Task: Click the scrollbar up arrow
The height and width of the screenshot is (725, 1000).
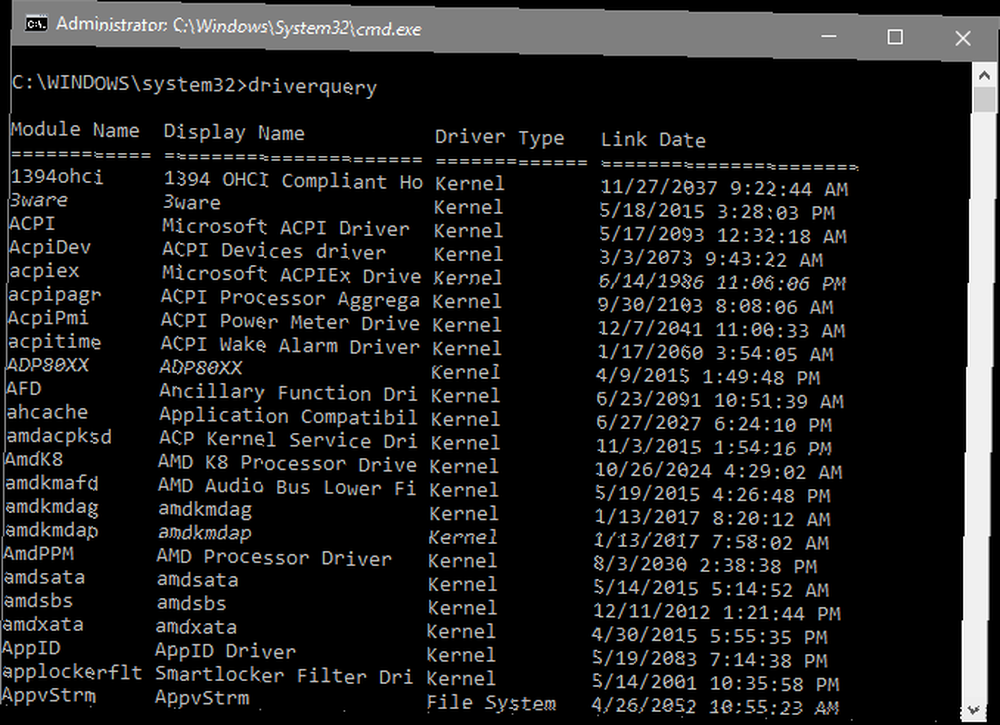Action: pos(985,75)
